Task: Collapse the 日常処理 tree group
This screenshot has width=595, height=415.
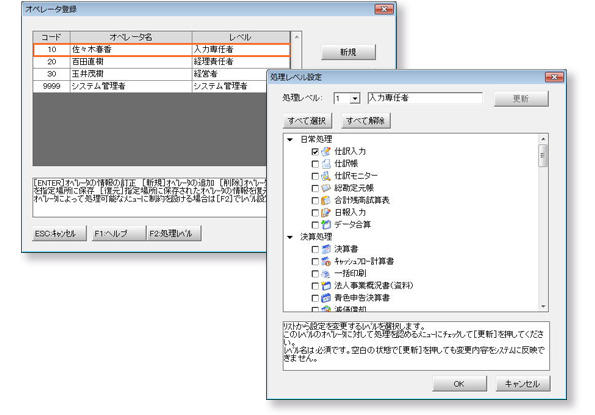Action: (290, 140)
